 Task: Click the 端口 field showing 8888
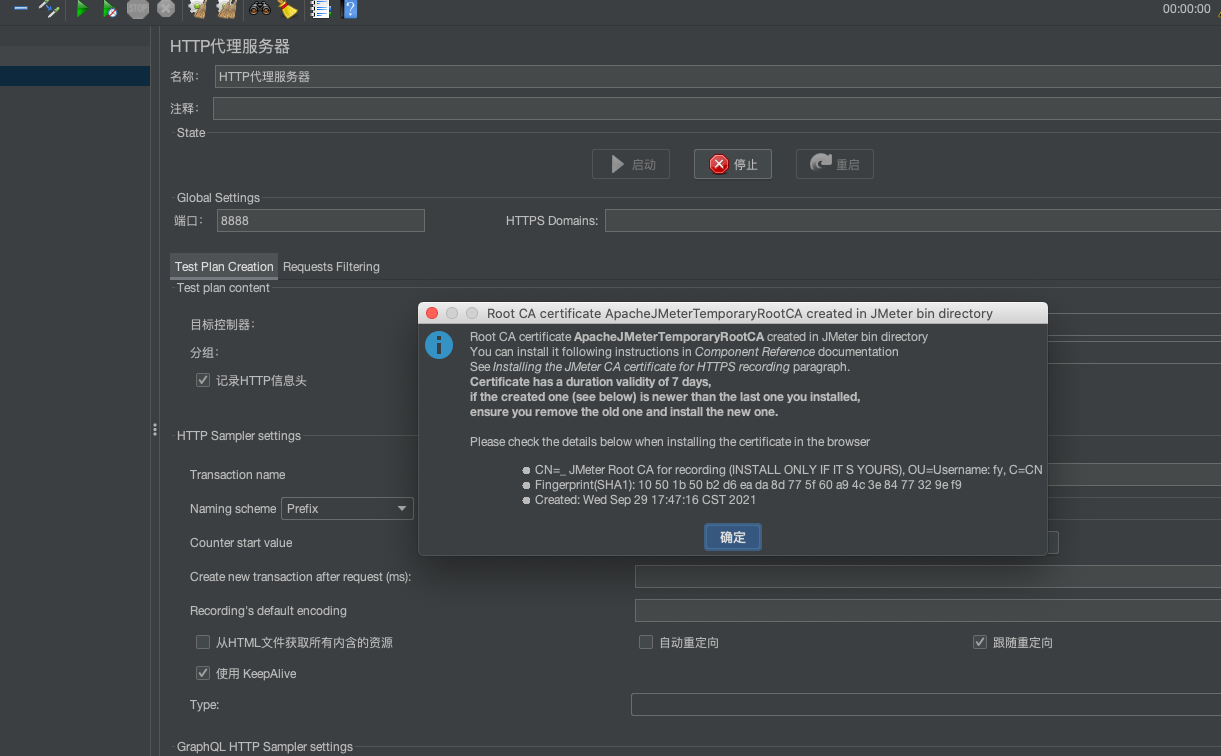coord(321,220)
